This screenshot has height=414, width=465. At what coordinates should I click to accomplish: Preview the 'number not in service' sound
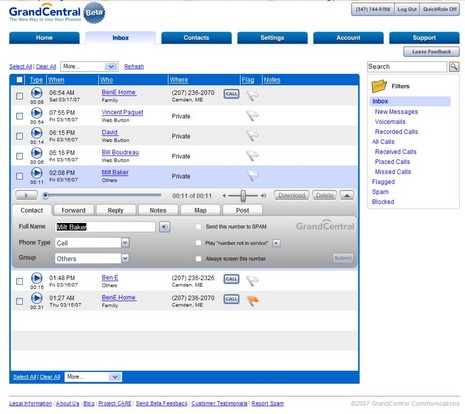tap(276, 243)
